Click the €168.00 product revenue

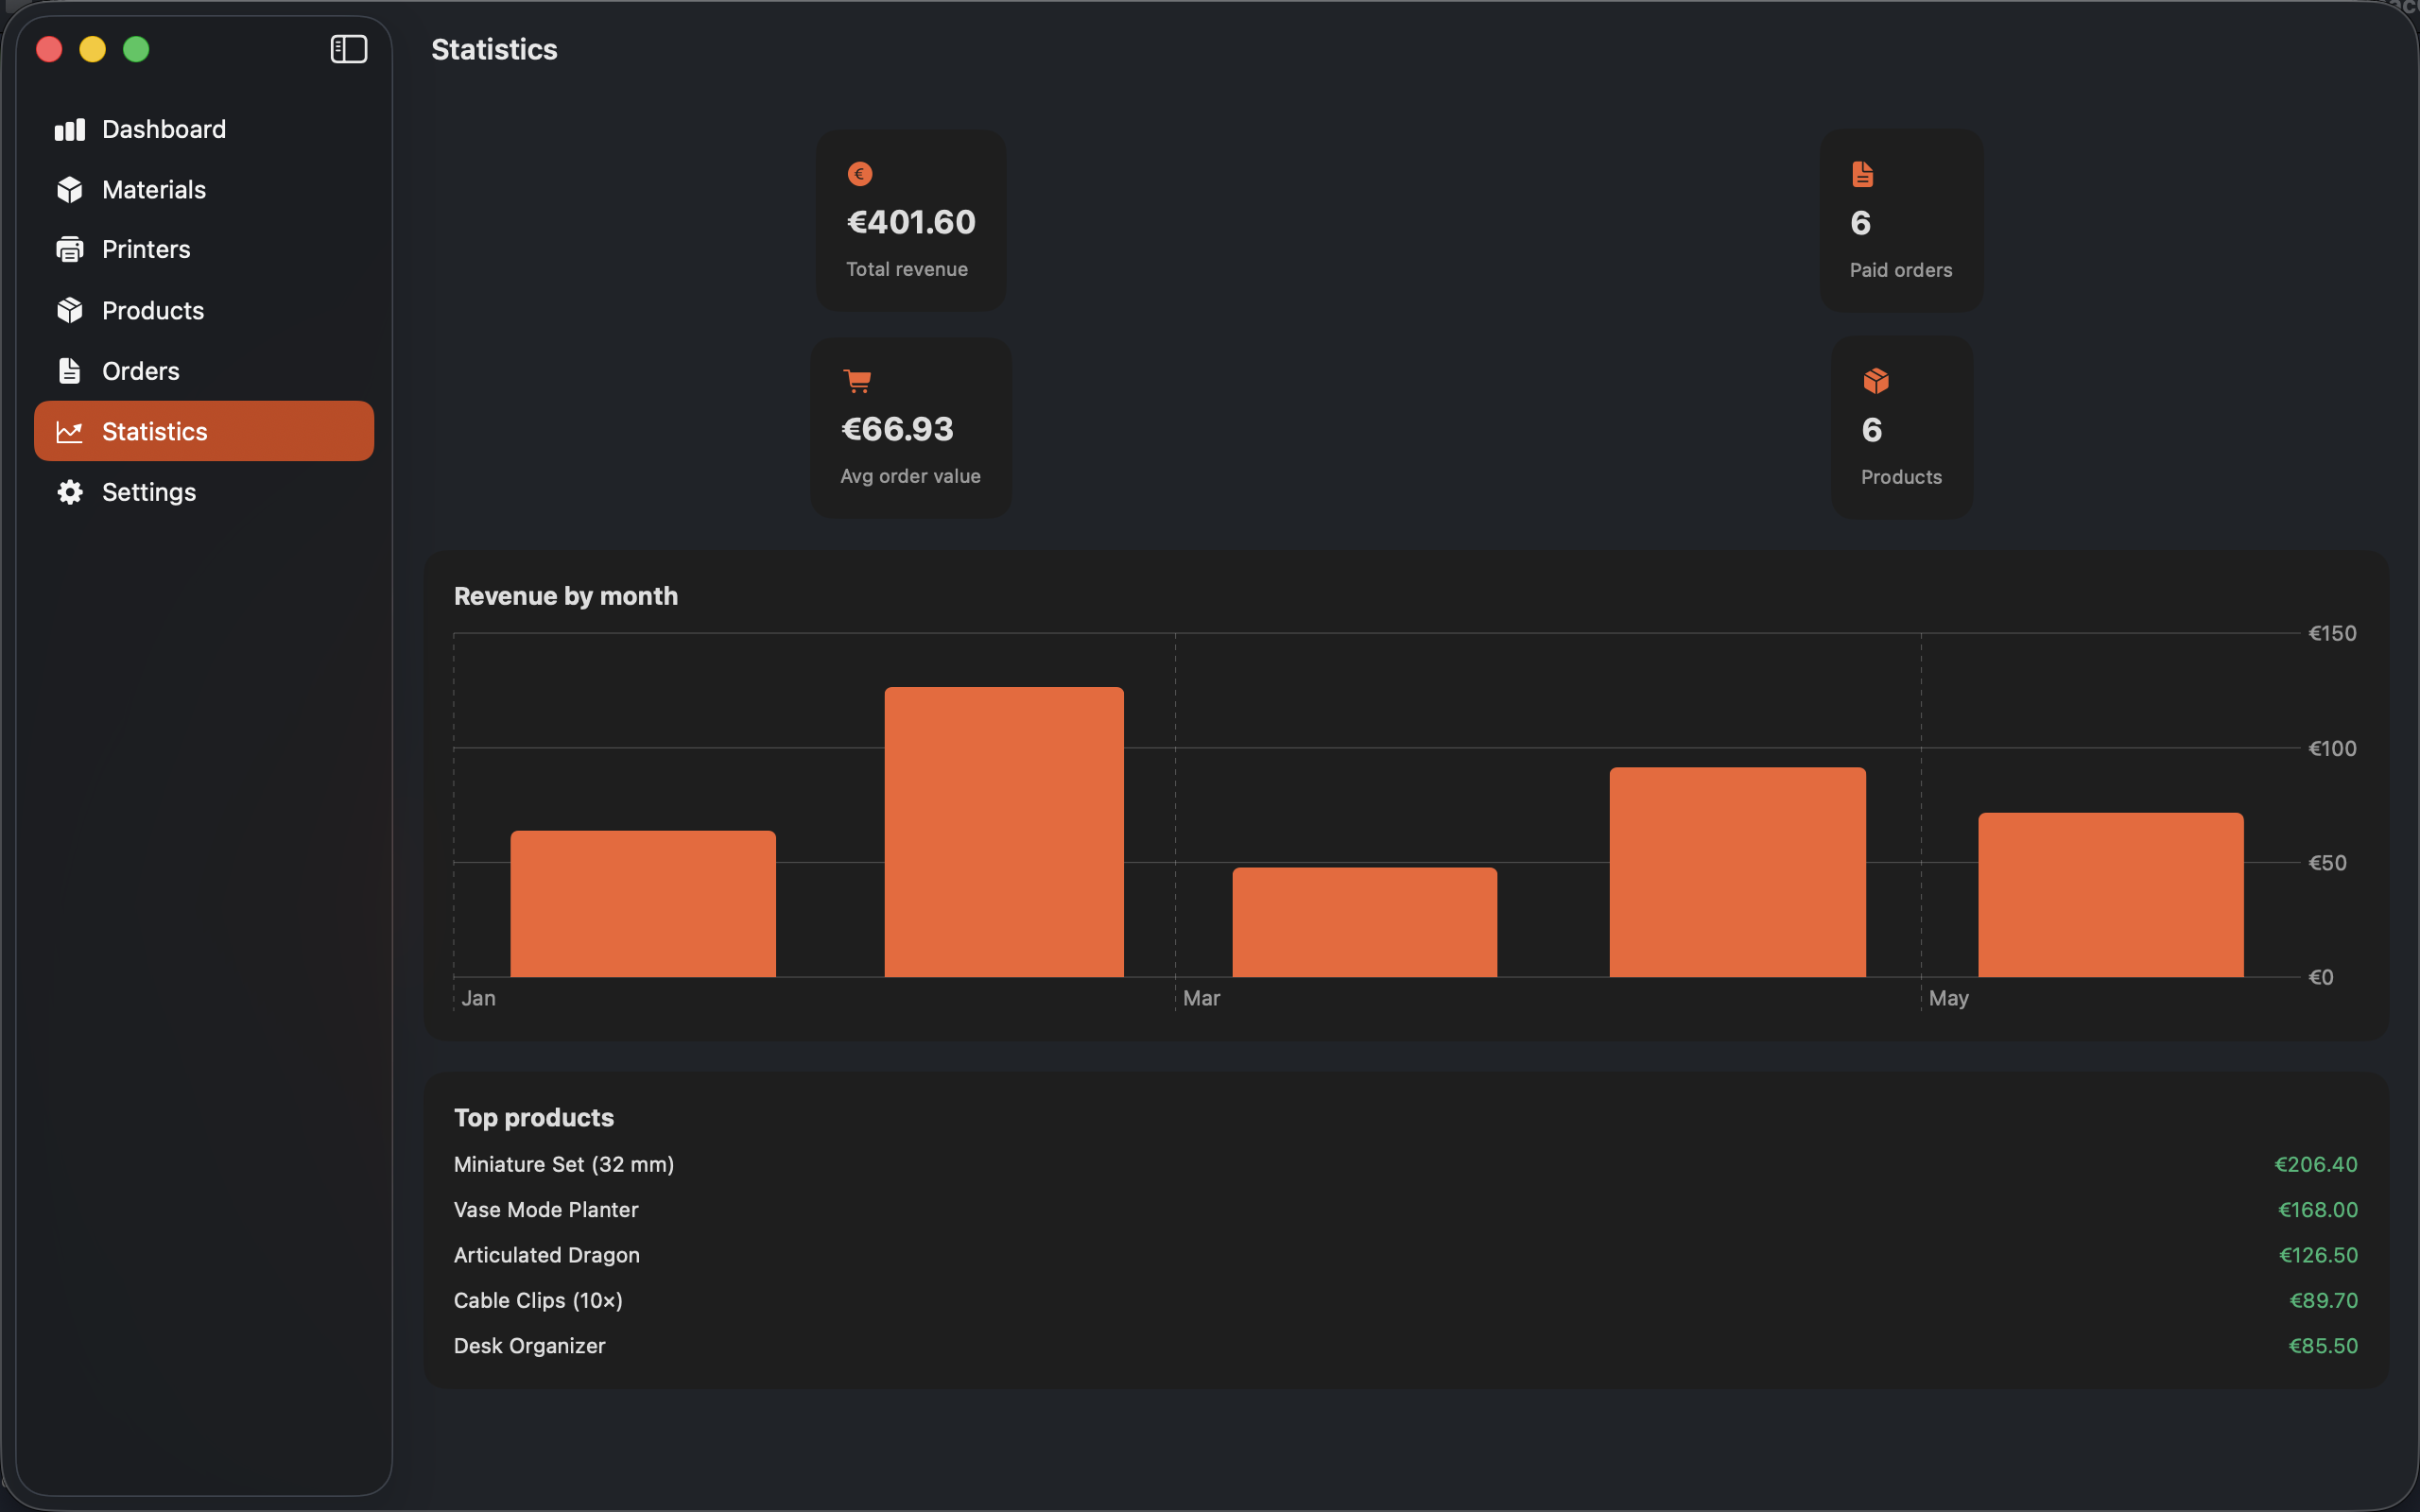click(x=2317, y=1210)
